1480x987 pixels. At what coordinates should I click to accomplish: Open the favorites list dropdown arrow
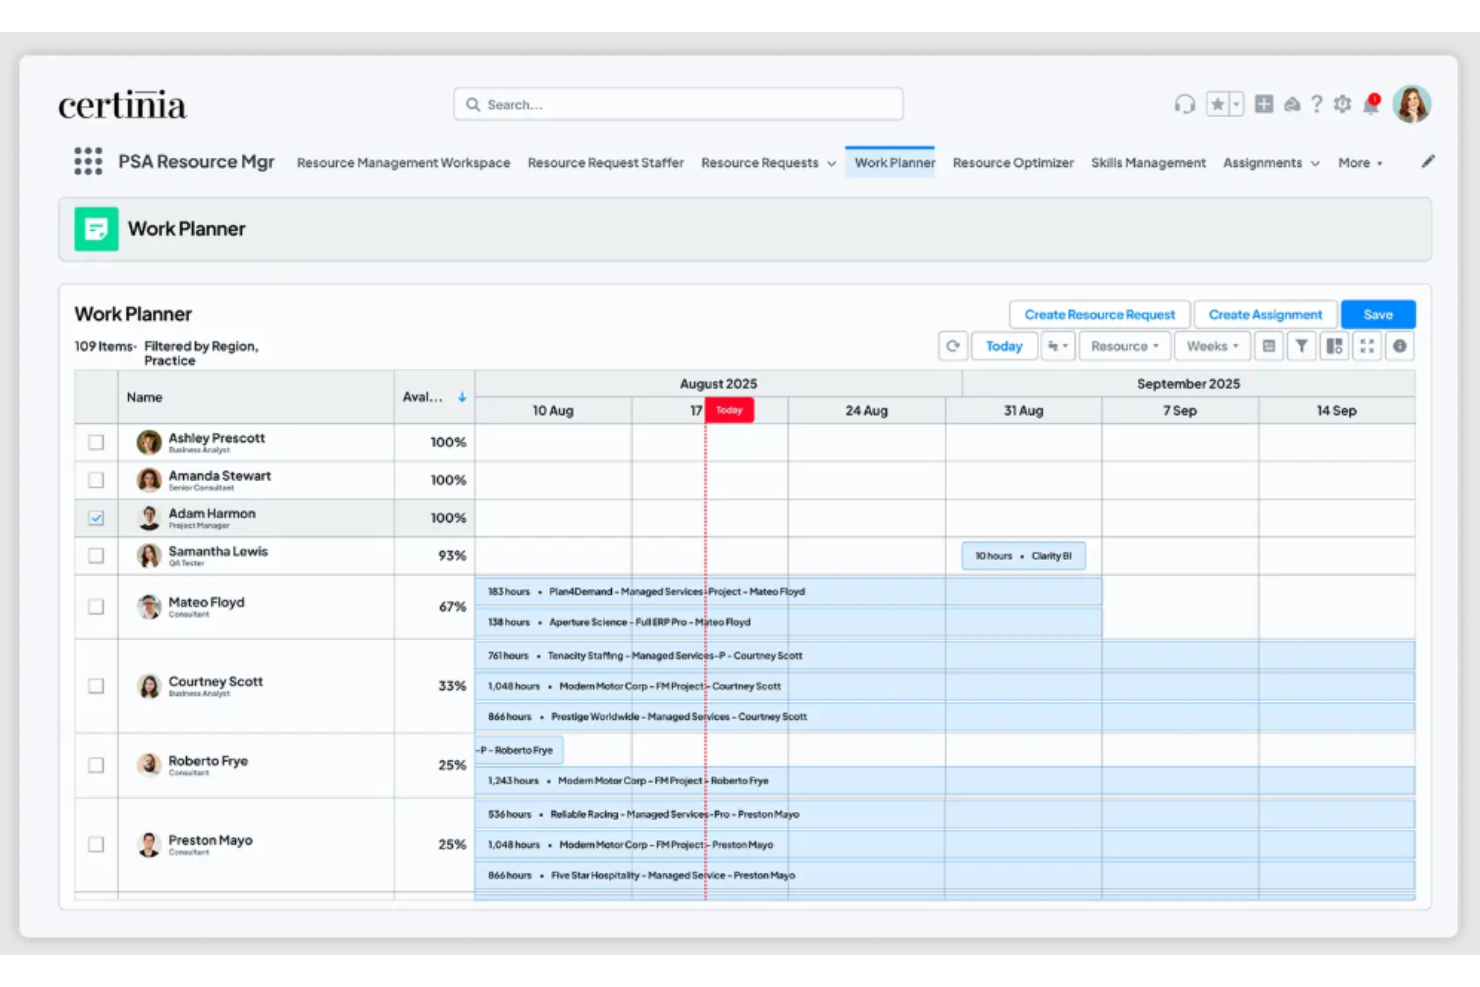1236,104
